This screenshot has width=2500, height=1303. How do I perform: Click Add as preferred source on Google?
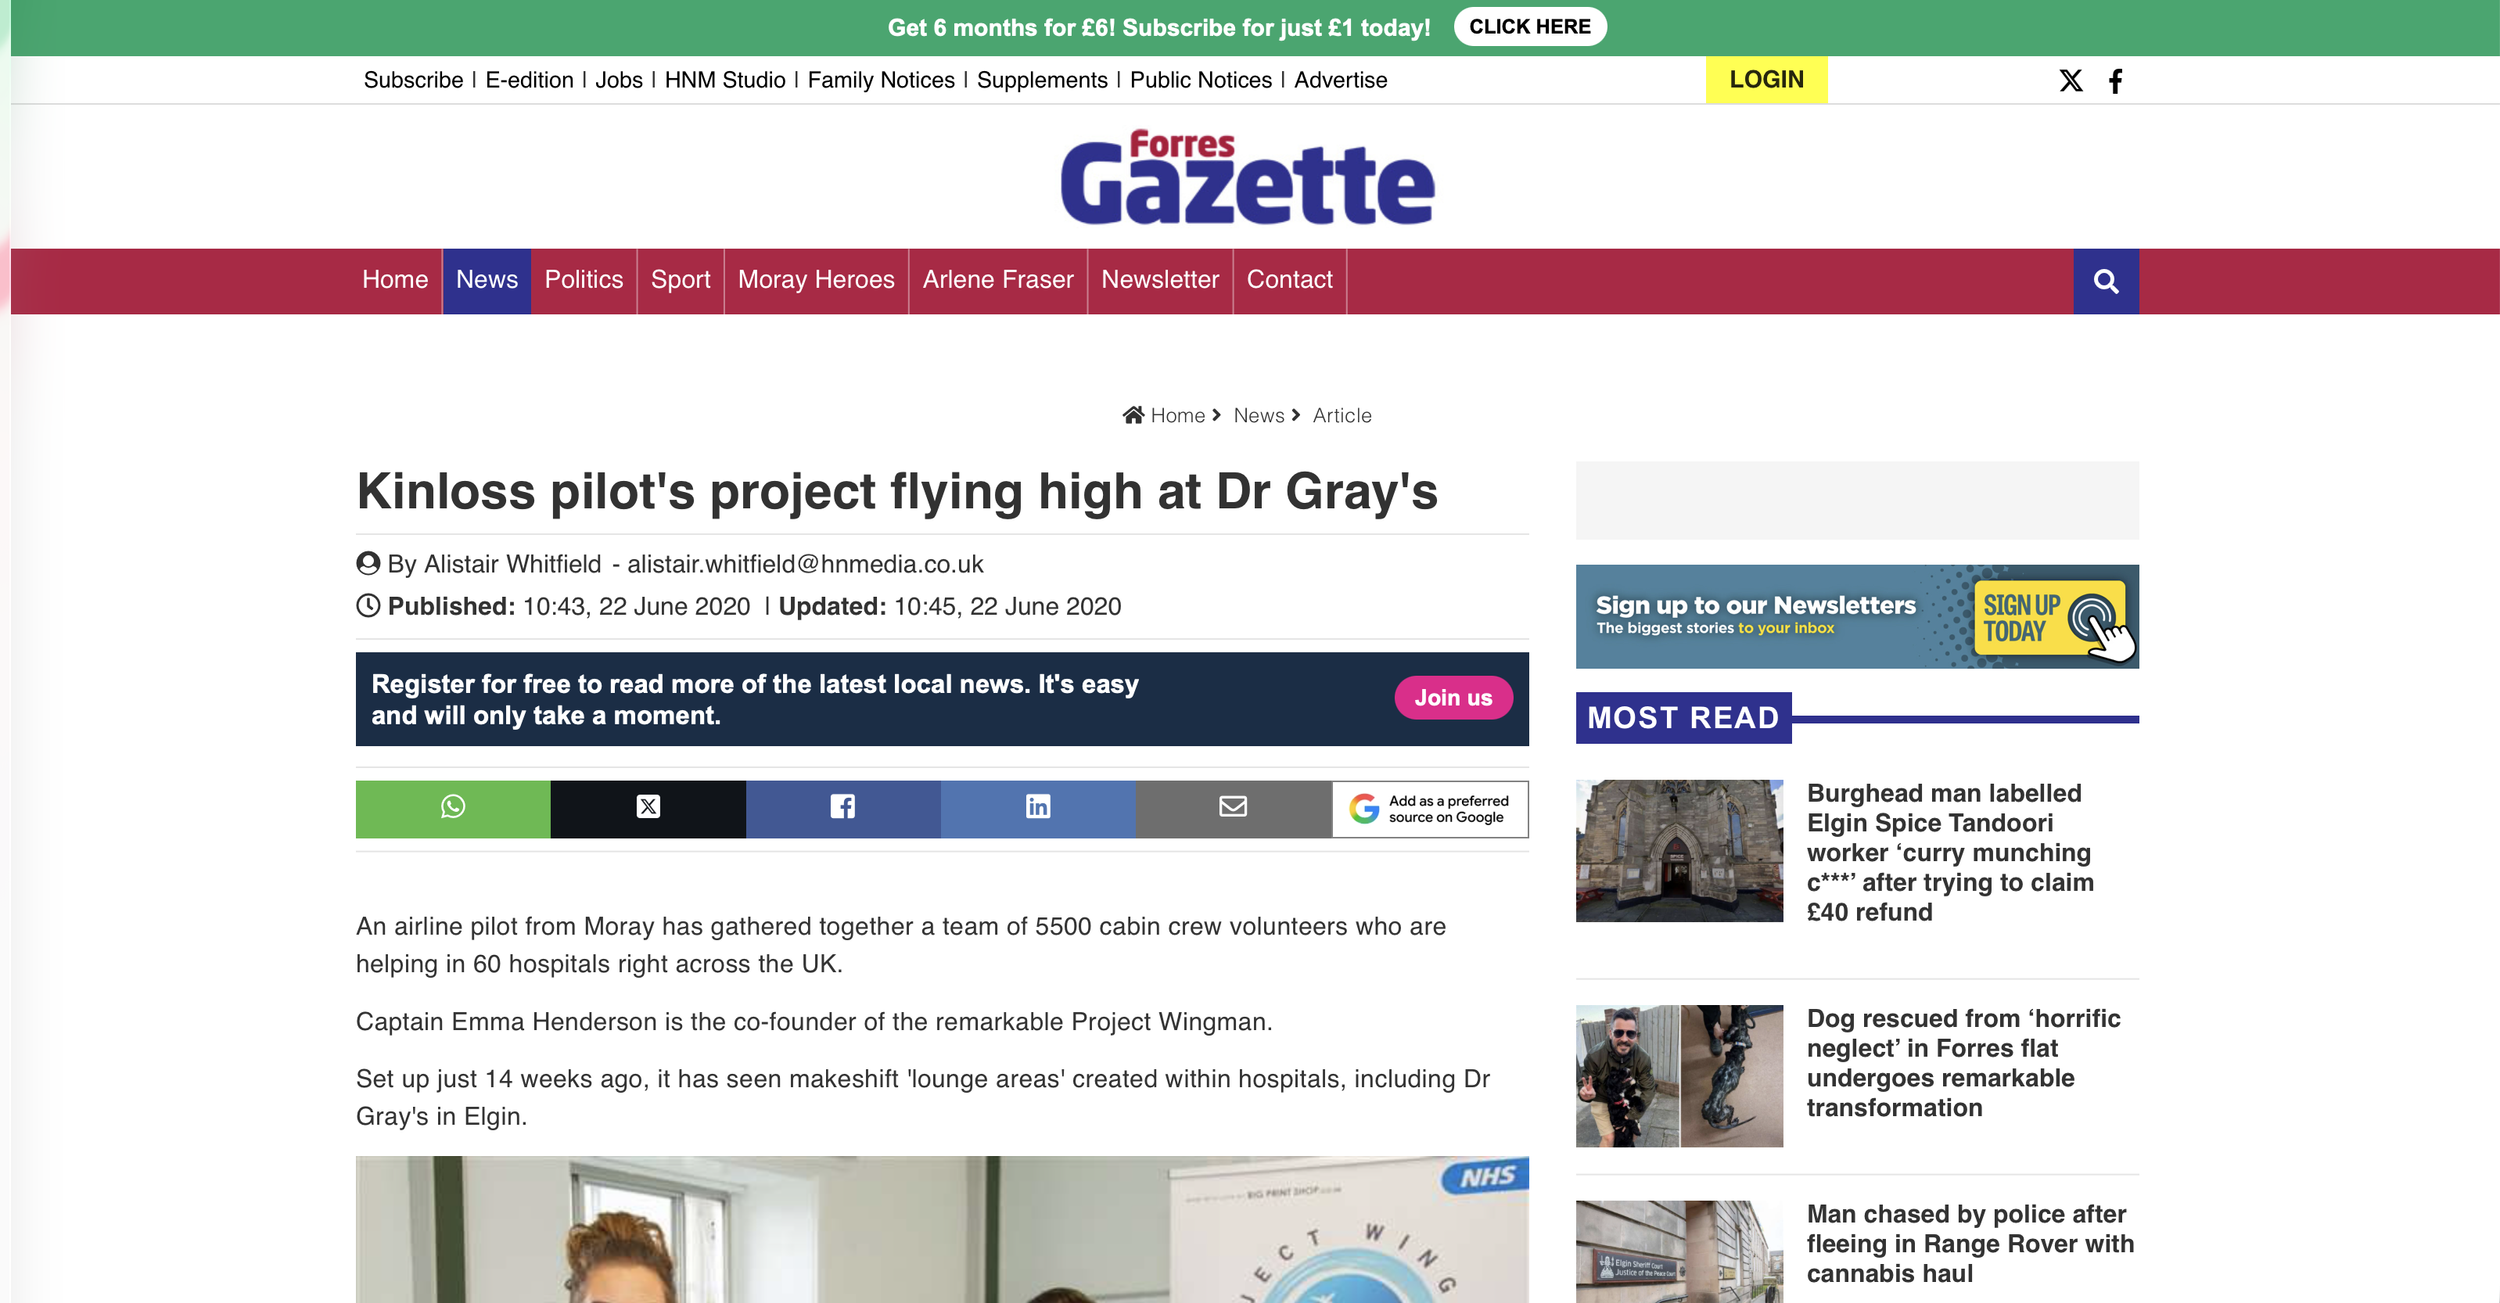pos(1430,808)
